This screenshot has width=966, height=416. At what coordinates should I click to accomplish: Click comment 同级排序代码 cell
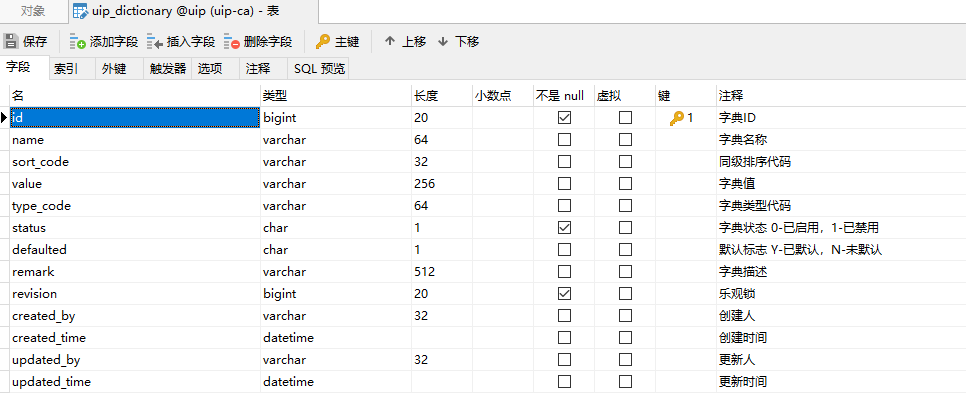[x=755, y=162]
